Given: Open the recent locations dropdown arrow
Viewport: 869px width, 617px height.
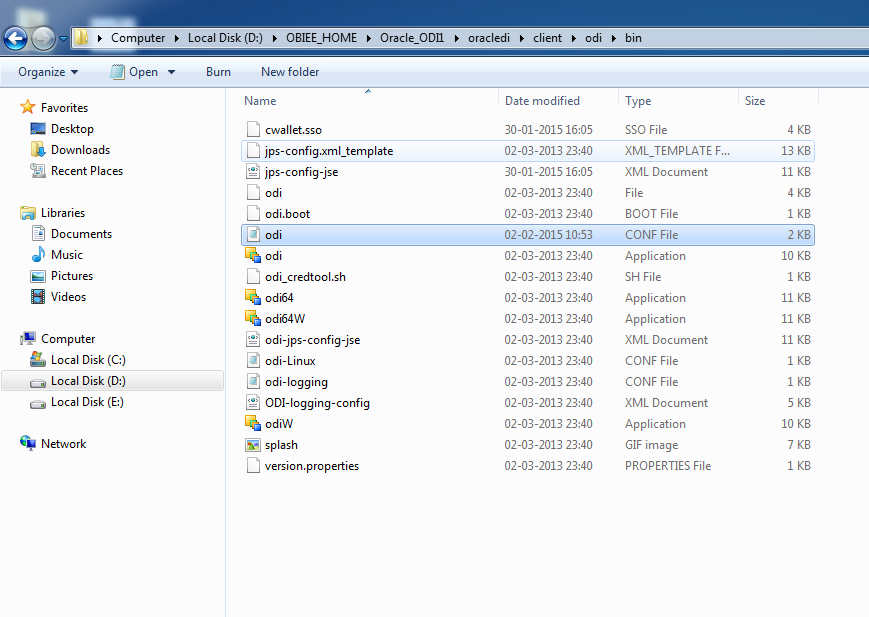Looking at the screenshot, I should 63,39.
